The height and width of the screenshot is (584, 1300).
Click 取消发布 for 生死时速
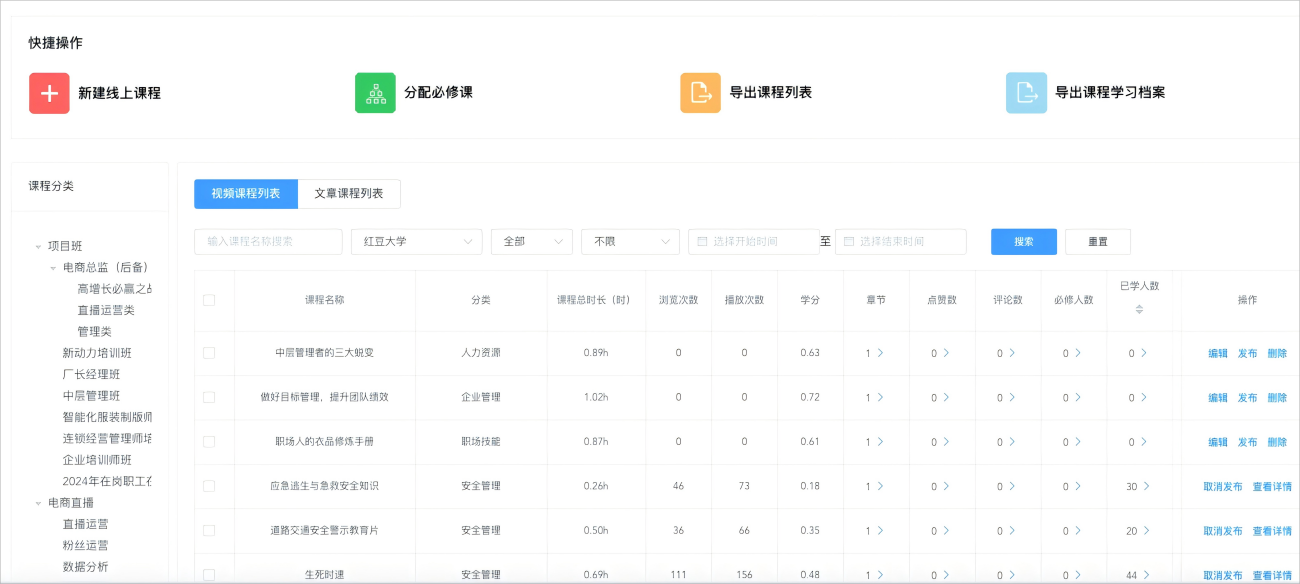click(x=1223, y=574)
